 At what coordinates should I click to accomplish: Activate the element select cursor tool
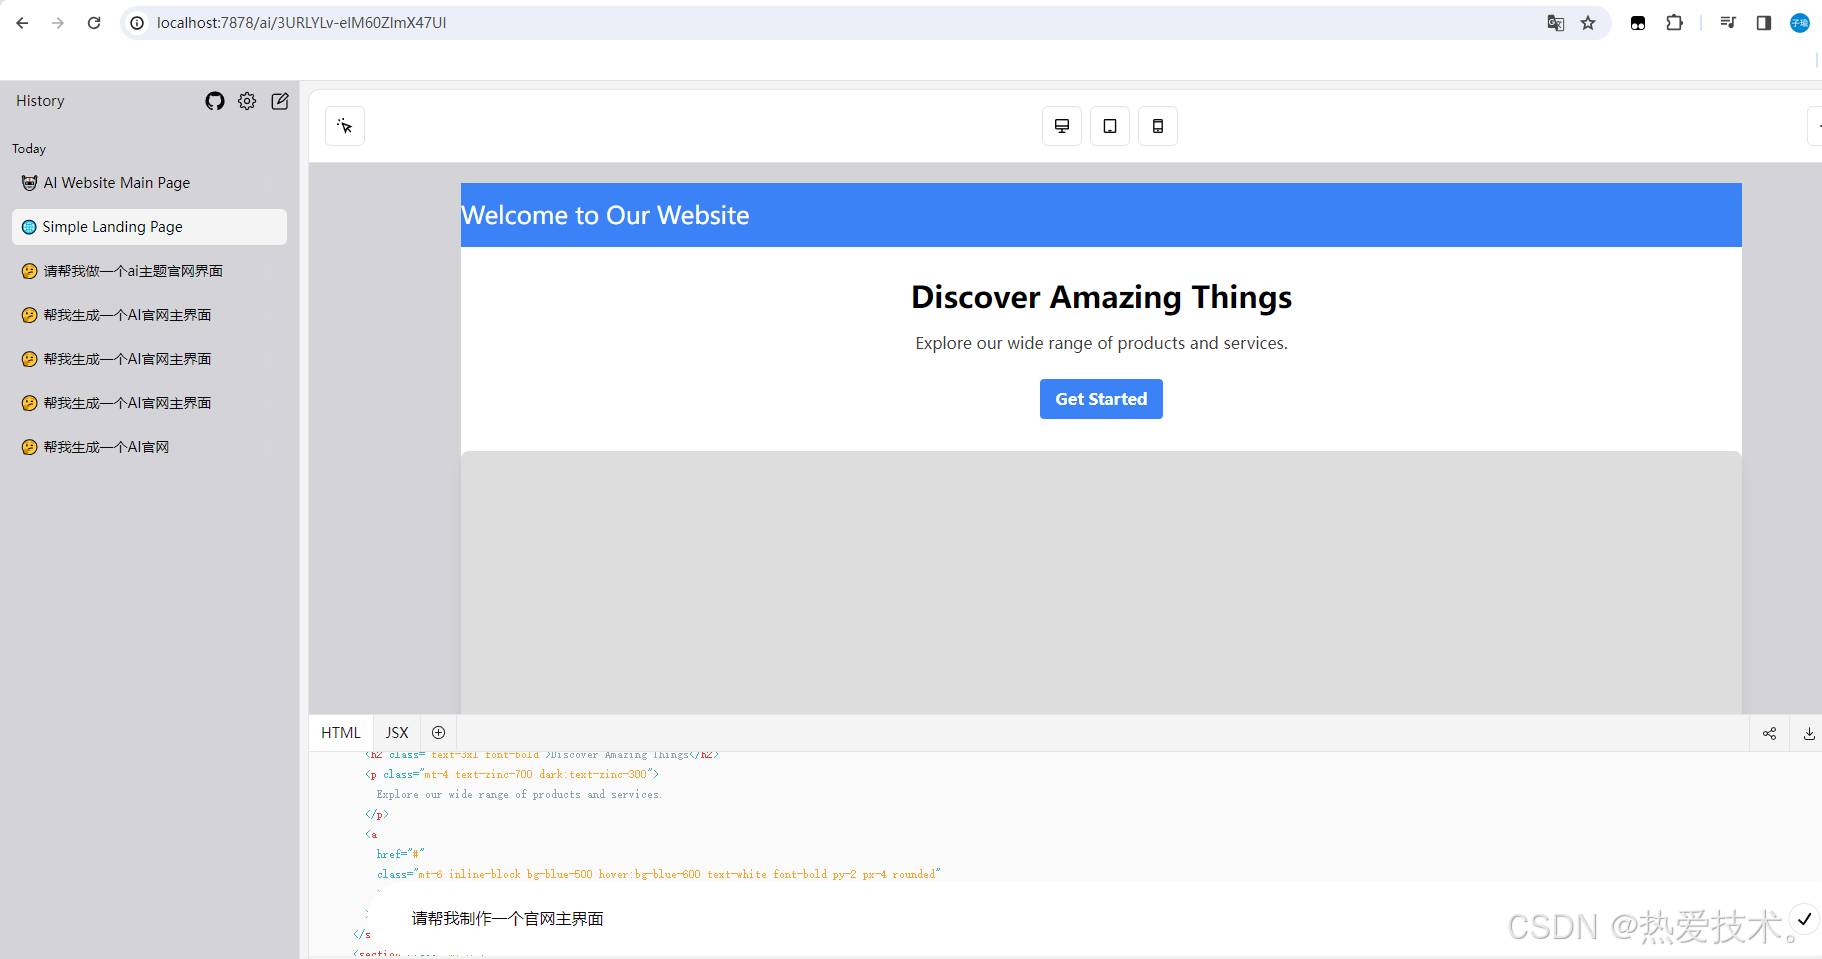click(345, 126)
